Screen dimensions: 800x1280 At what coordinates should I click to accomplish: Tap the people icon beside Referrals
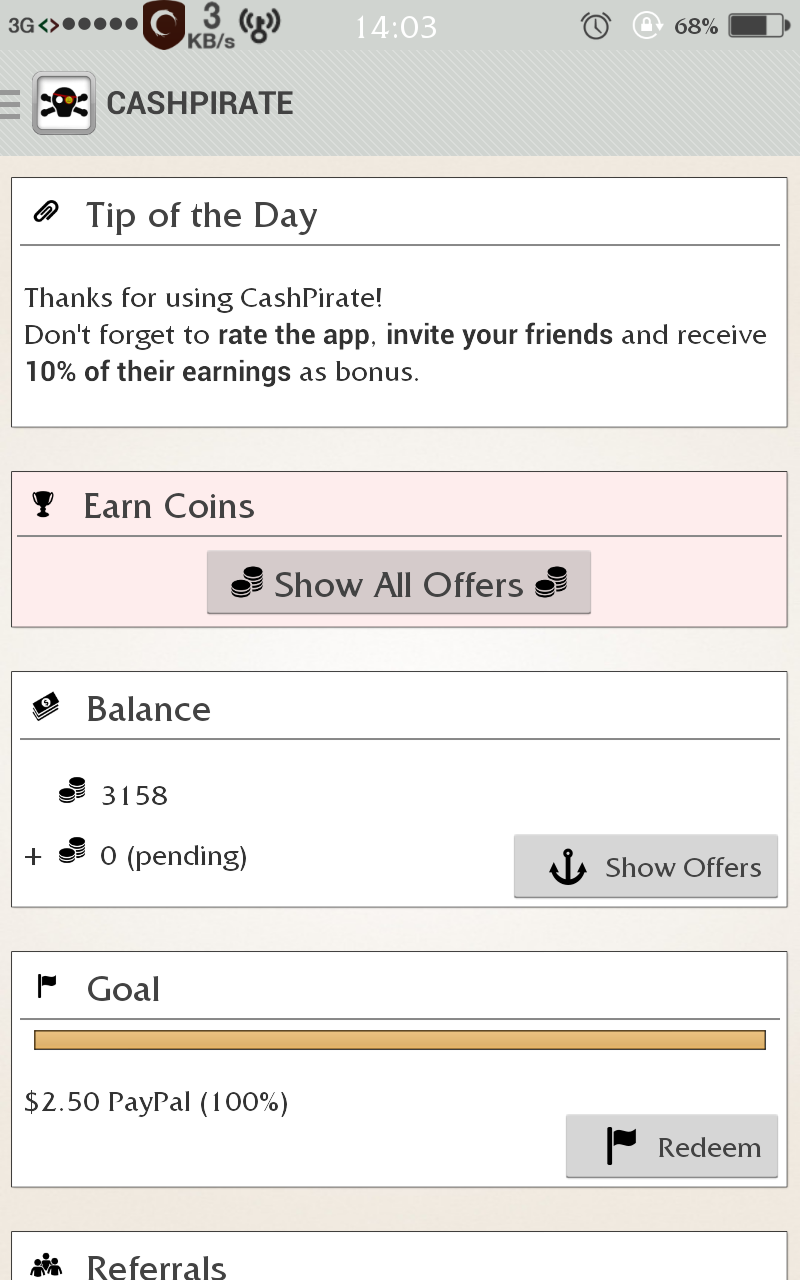click(46, 1267)
